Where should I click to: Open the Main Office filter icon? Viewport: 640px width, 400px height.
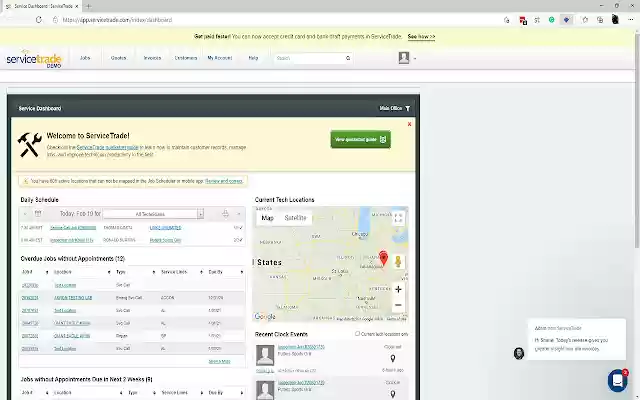pyautogui.click(x=407, y=108)
